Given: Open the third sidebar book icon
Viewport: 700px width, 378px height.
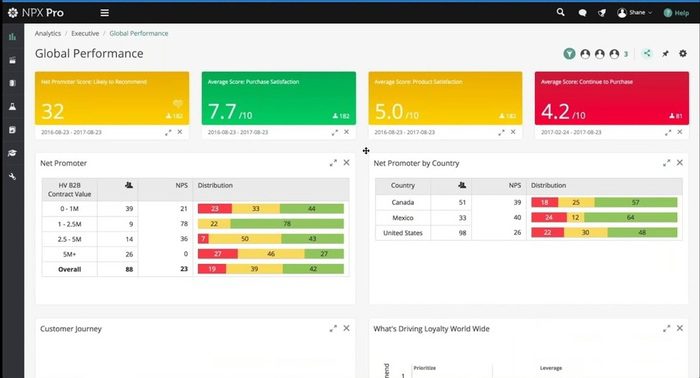Looking at the screenshot, I should [12, 83].
